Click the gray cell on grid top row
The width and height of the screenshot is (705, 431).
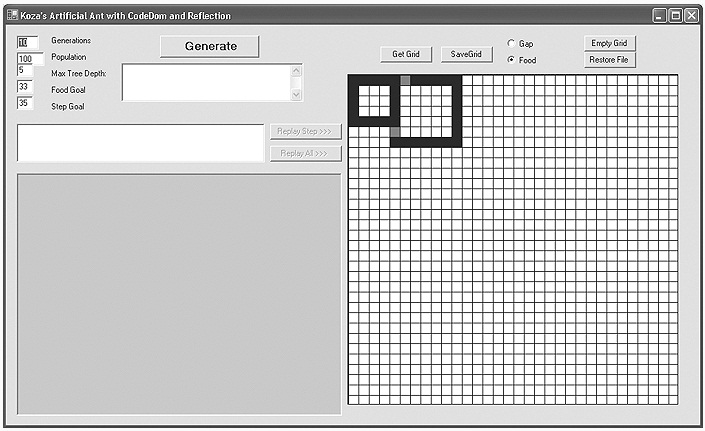click(x=405, y=80)
